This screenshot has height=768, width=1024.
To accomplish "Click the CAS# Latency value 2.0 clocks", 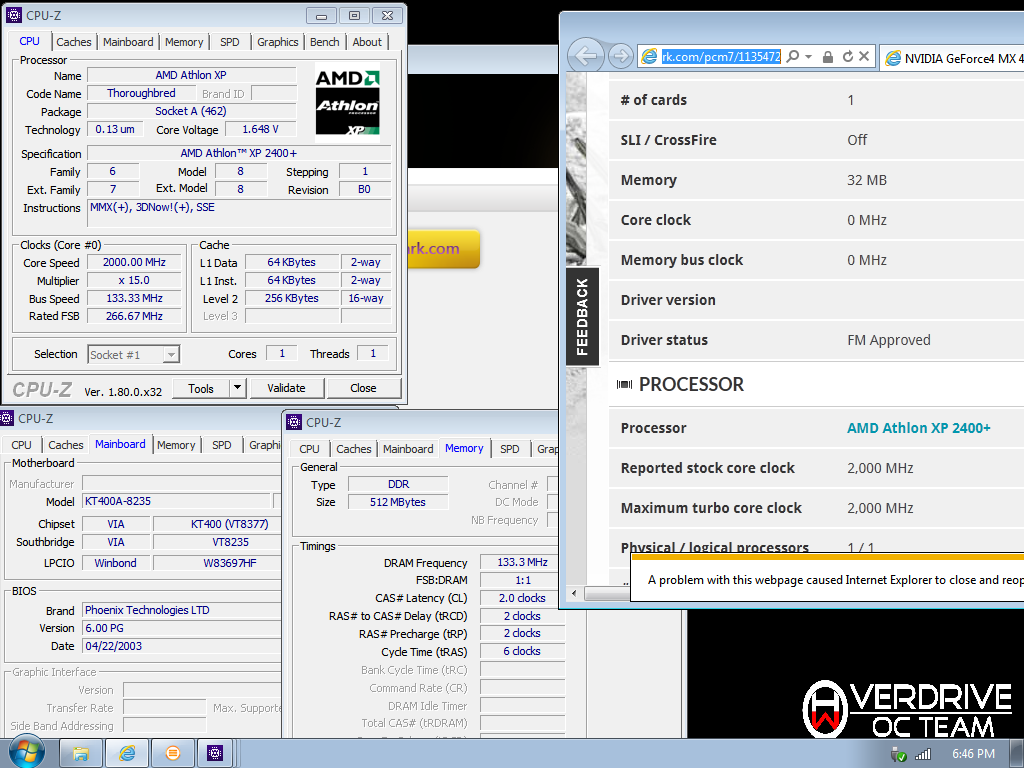I will click(522, 598).
